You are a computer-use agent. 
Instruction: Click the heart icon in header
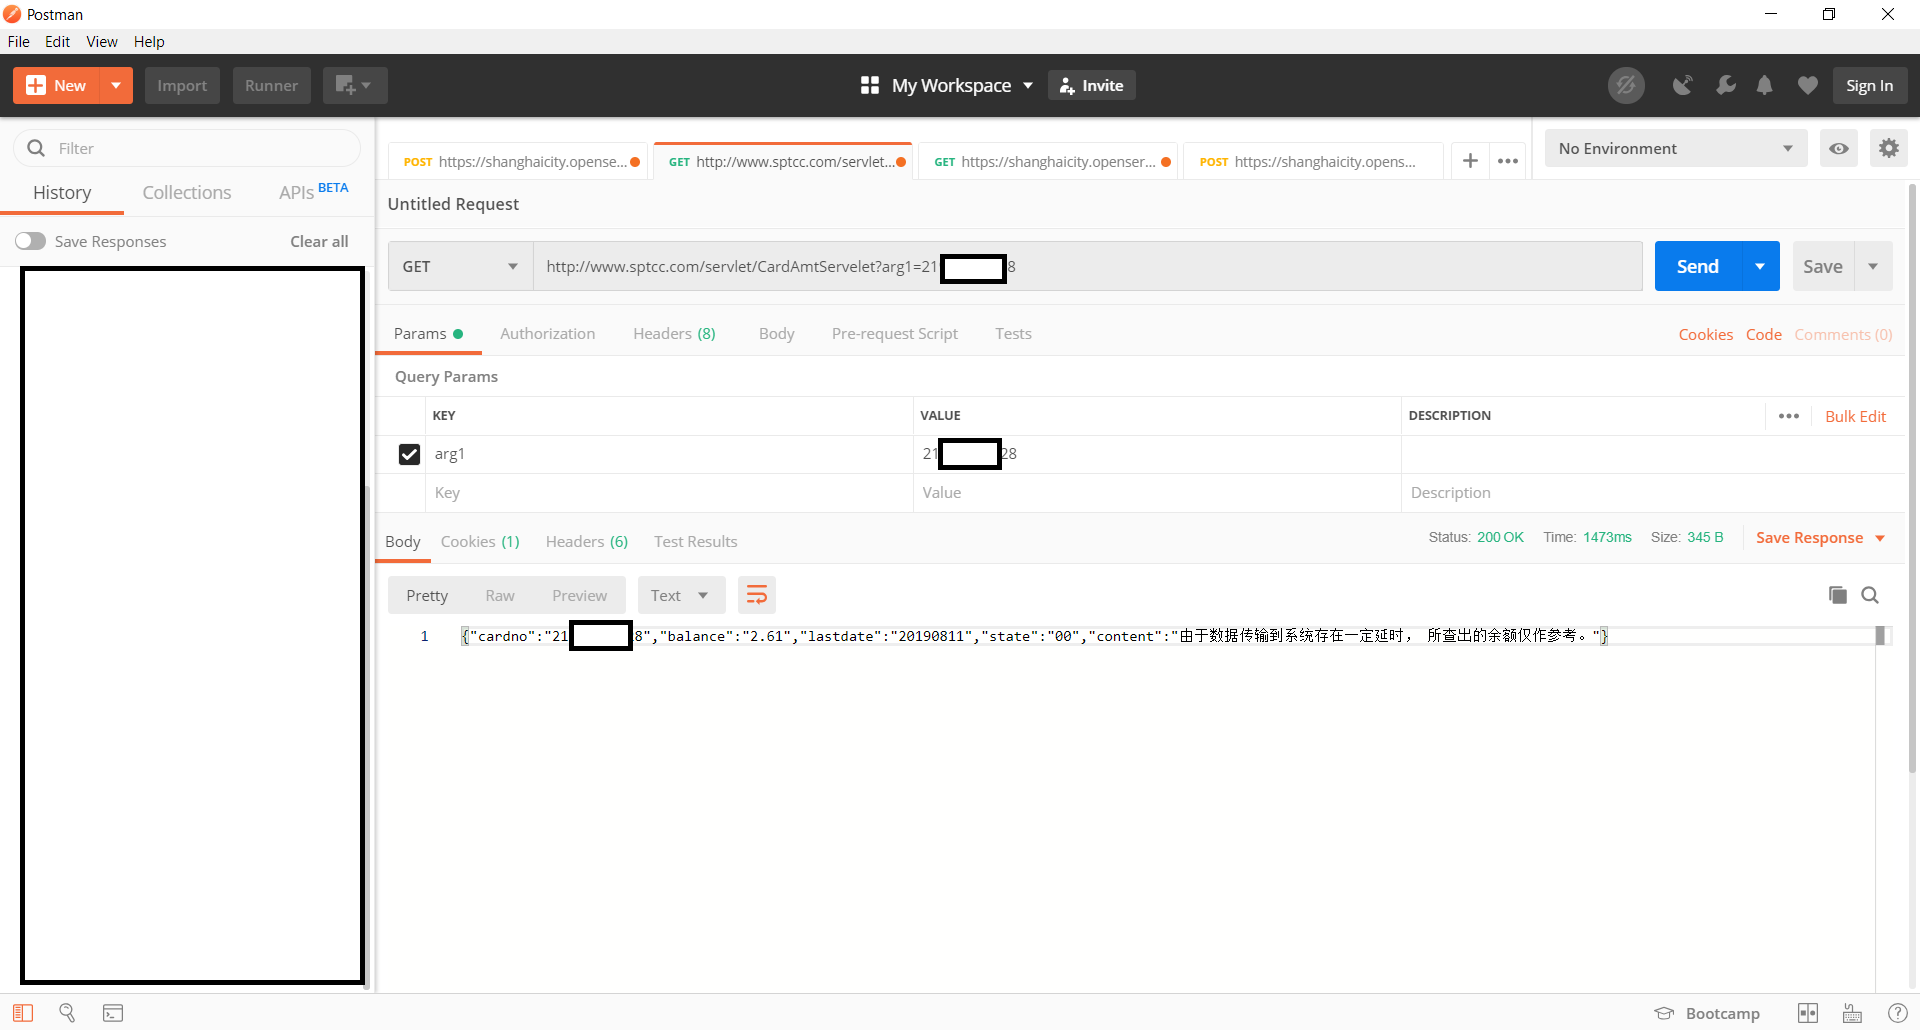pos(1807,86)
